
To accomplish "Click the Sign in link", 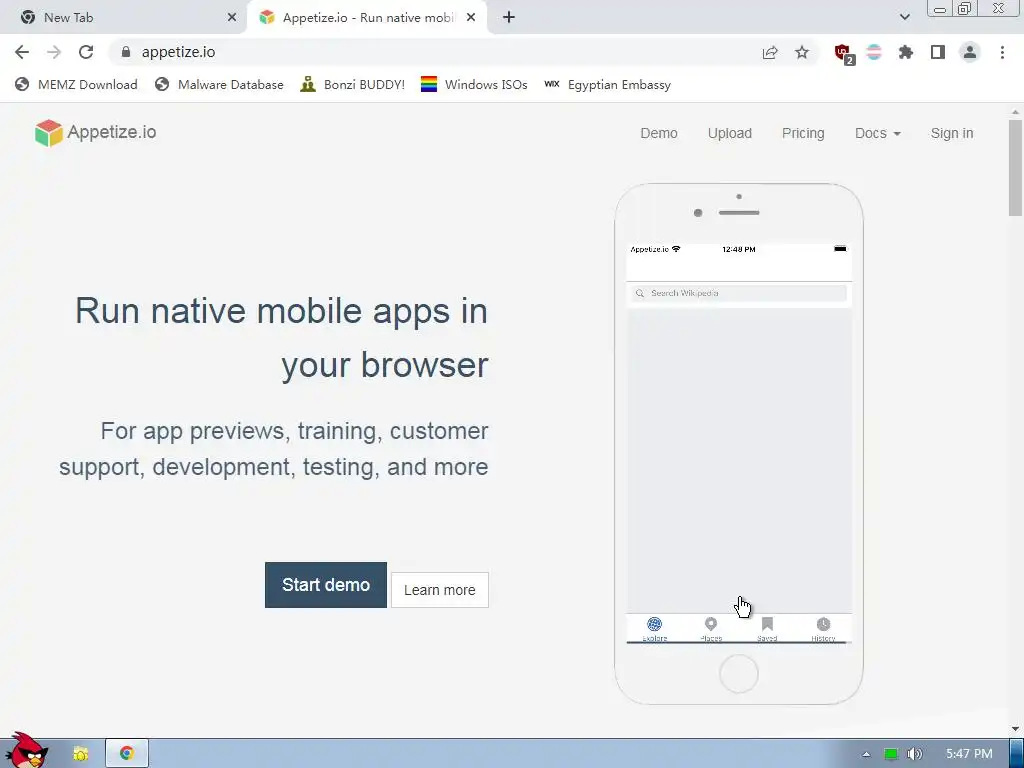I will tap(952, 133).
